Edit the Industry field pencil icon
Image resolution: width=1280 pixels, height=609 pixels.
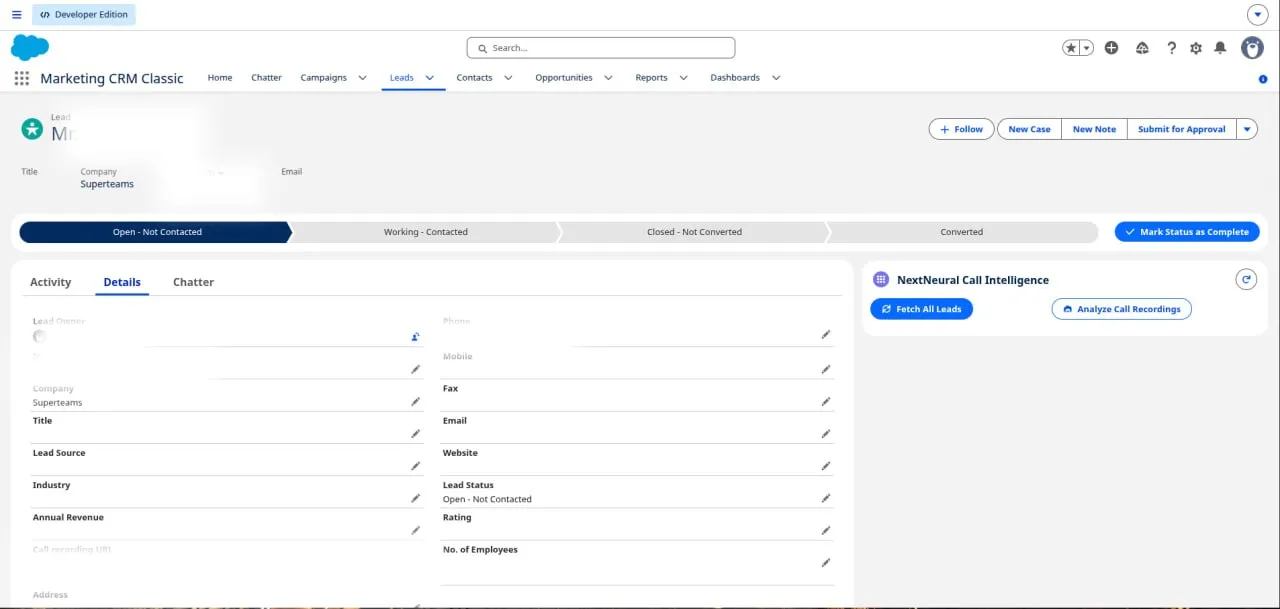[x=415, y=498]
